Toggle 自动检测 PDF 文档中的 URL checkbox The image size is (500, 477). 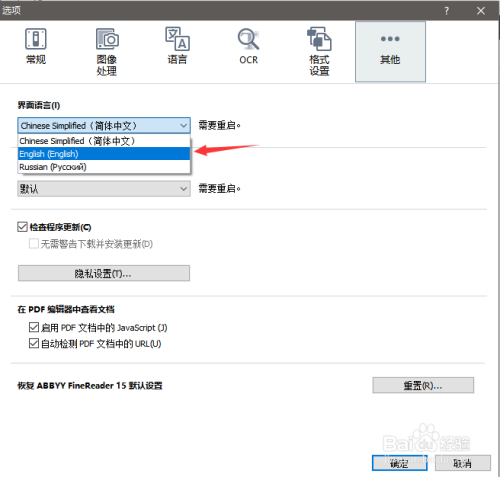(x=34, y=343)
